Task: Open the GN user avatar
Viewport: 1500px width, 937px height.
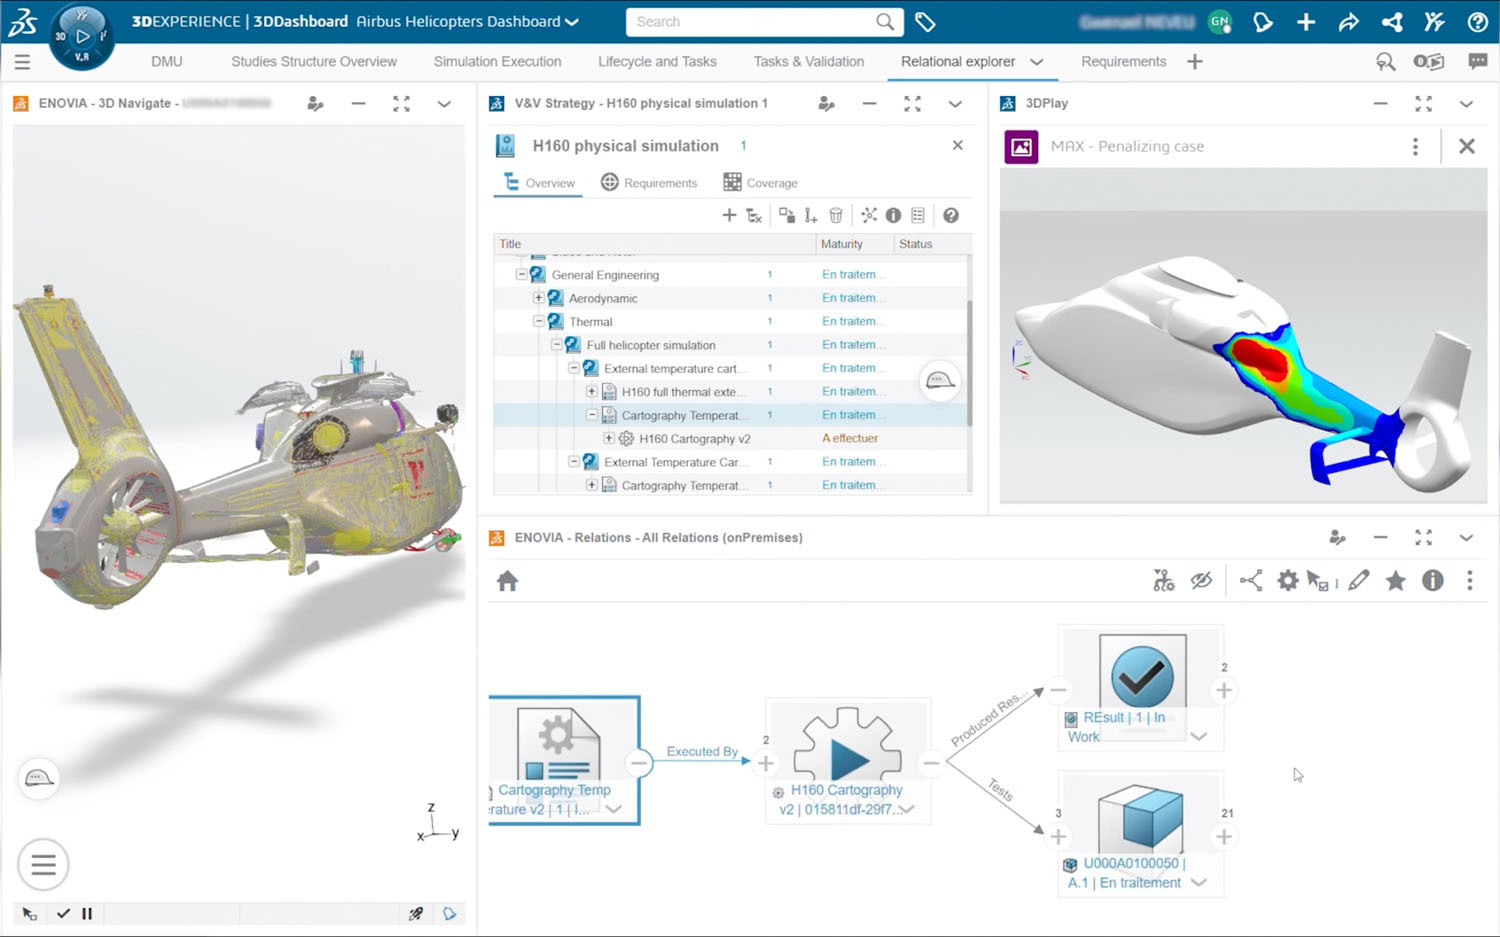Action: (x=1220, y=22)
